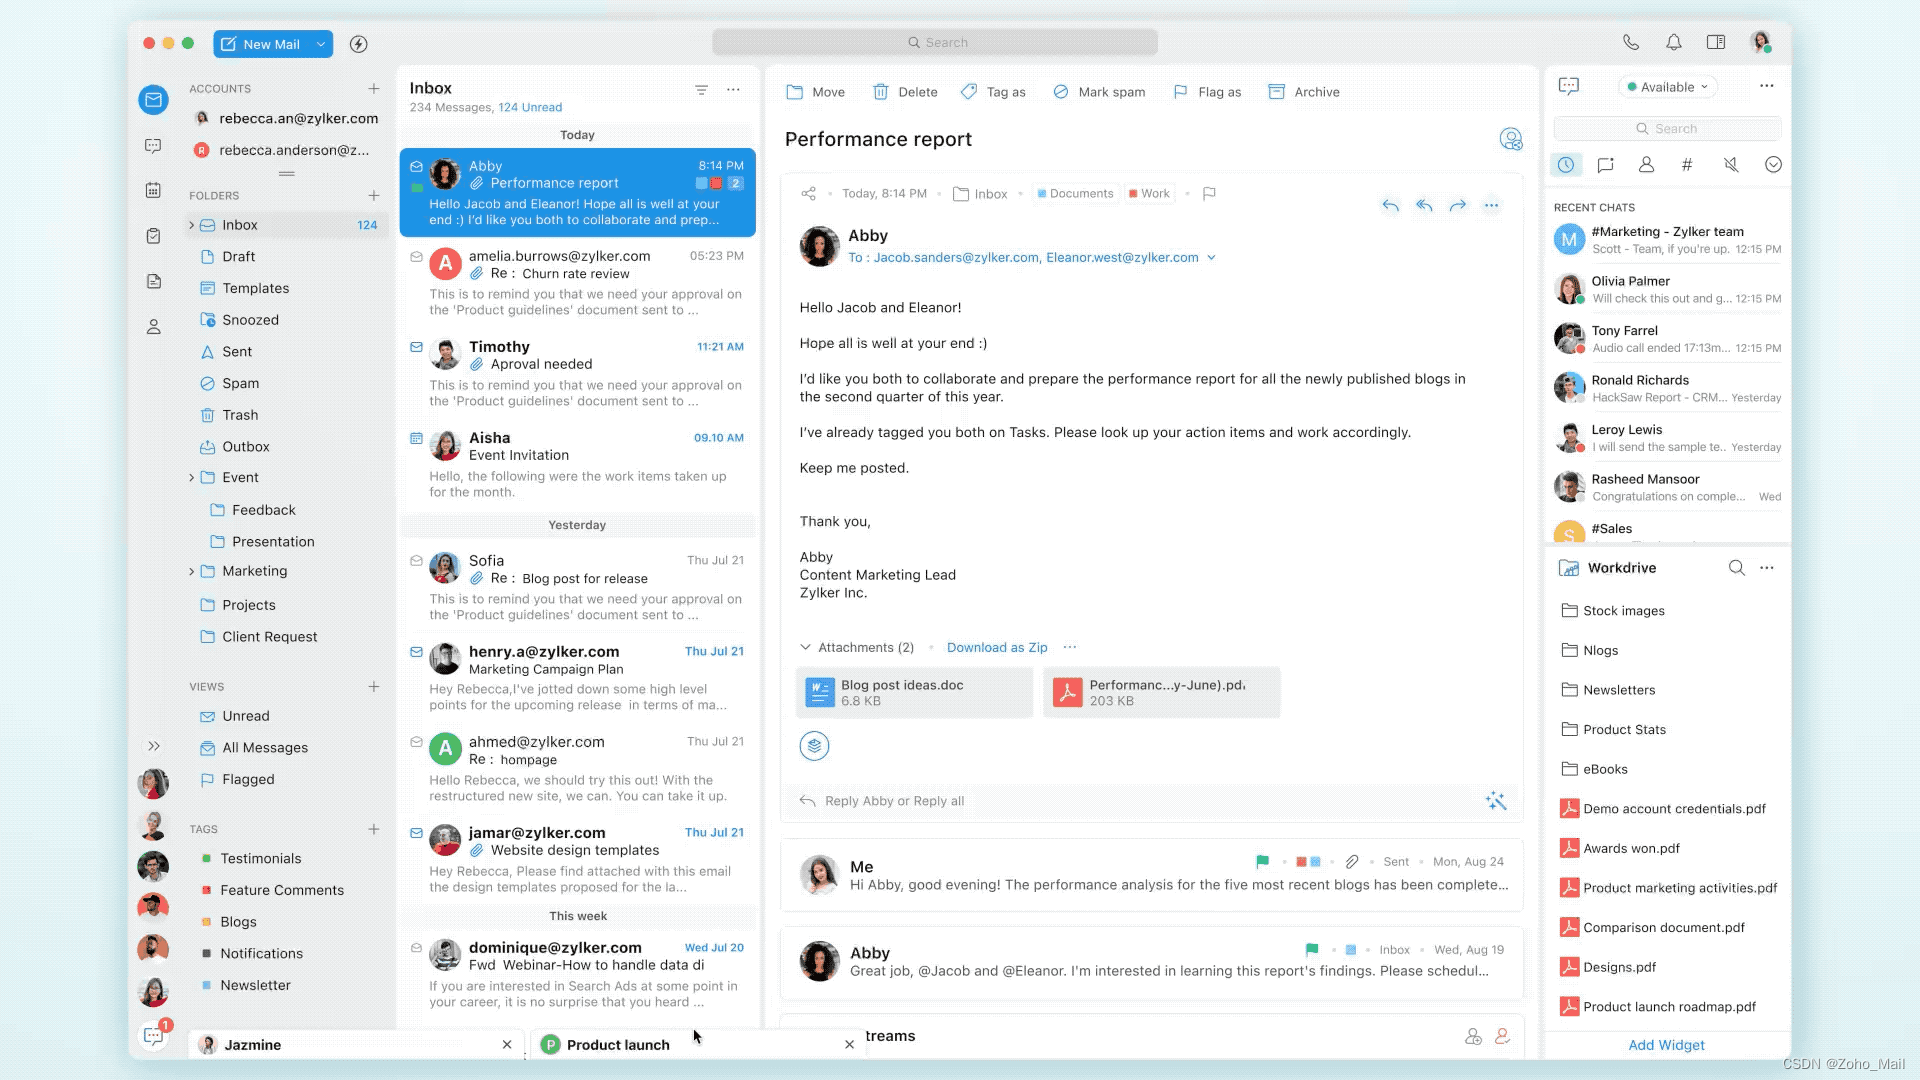Toggle the right sidebar panel layout icon

[x=1716, y=43]
